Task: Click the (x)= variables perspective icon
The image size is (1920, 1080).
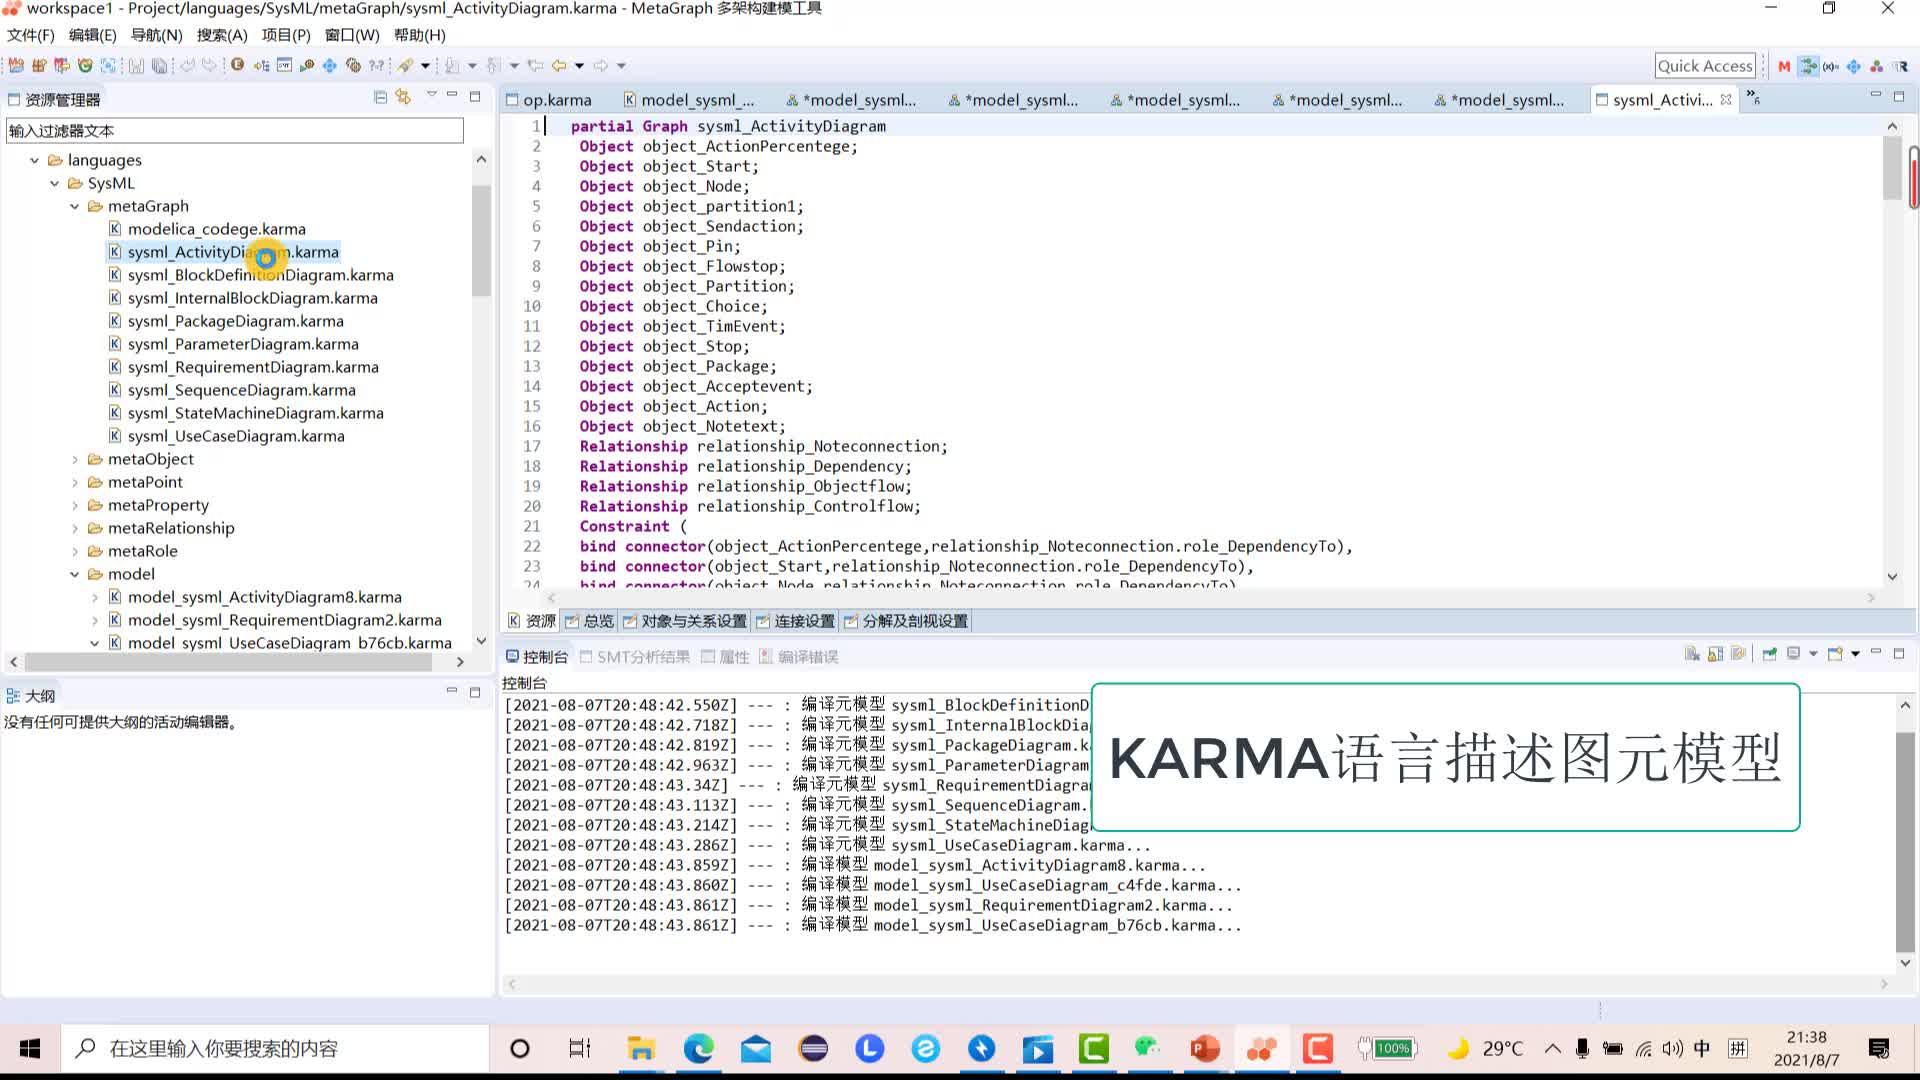Action: click(1831, 66)
